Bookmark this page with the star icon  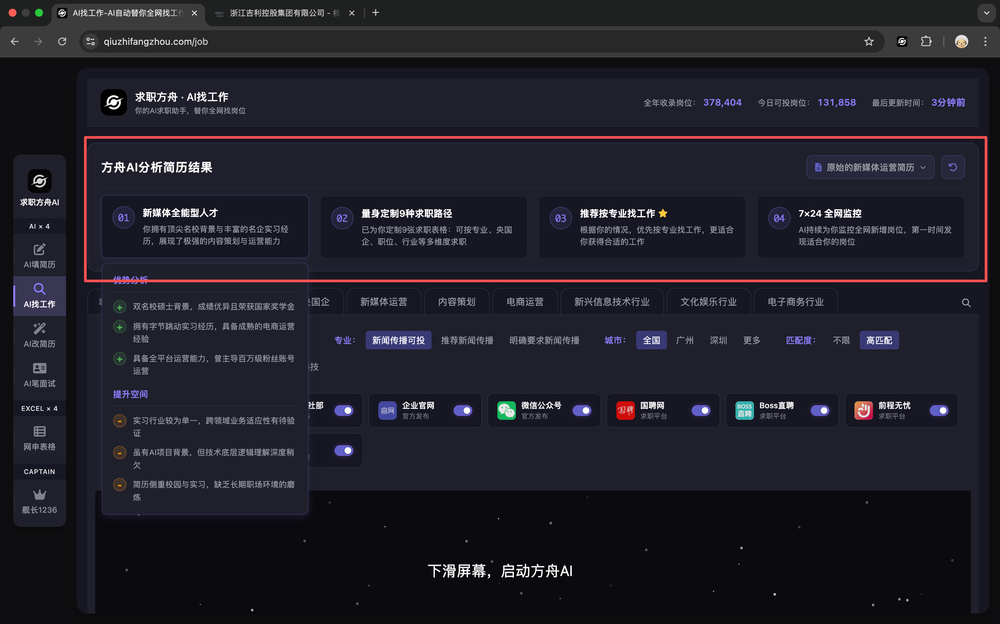pos(869,41)
